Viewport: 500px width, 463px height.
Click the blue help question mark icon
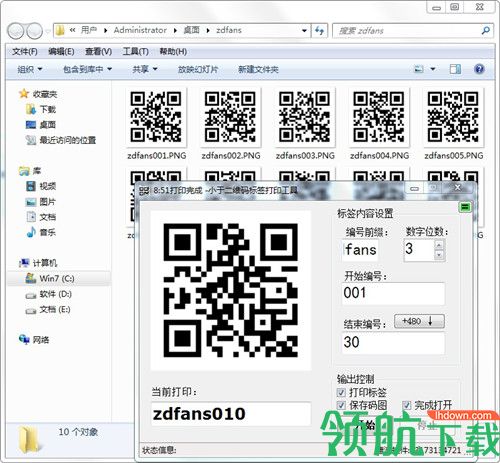pos(479,69)
